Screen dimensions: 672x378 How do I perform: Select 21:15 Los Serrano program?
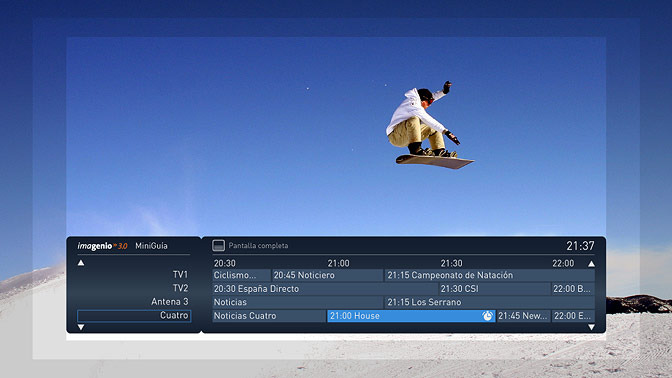pos(489,302)
